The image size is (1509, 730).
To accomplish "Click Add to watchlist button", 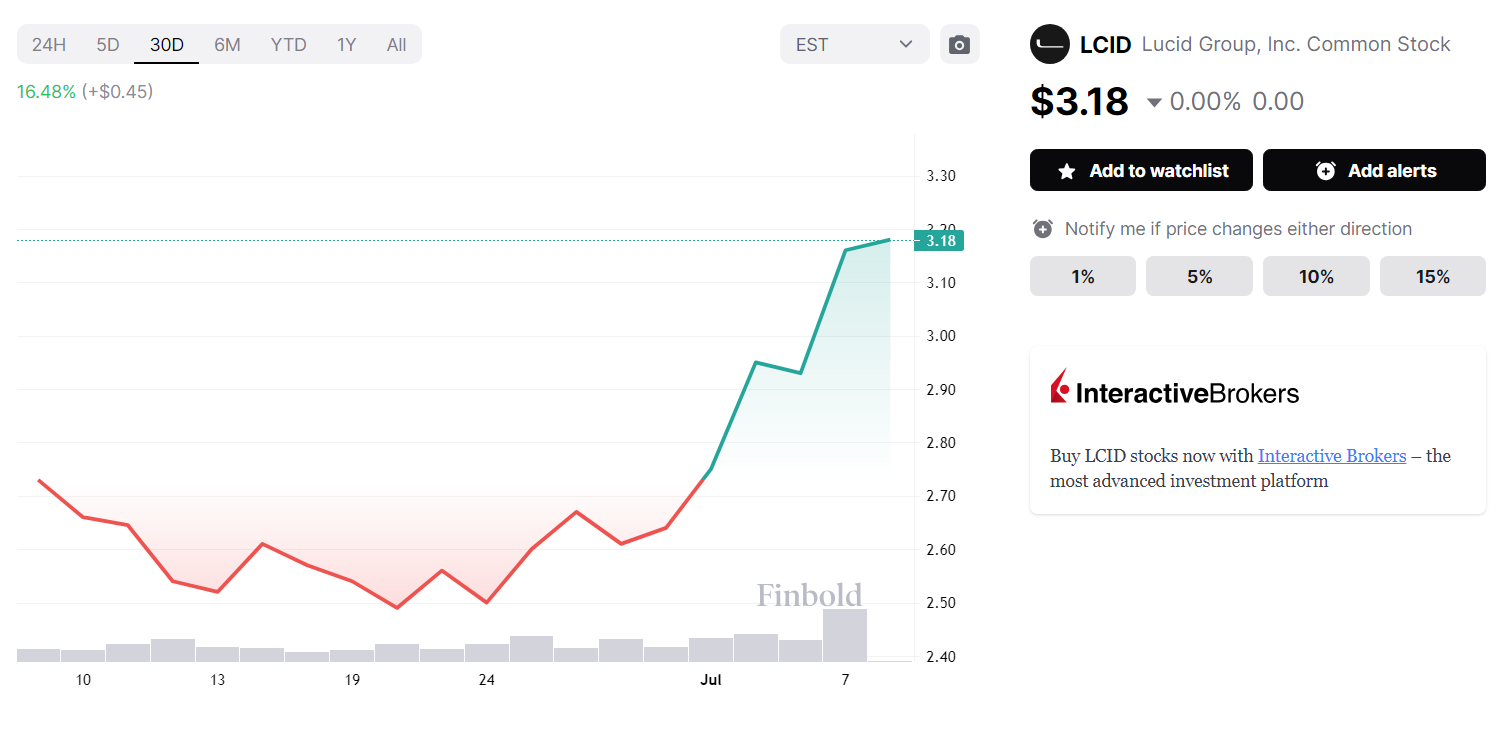I will (x=1141, y=170).
